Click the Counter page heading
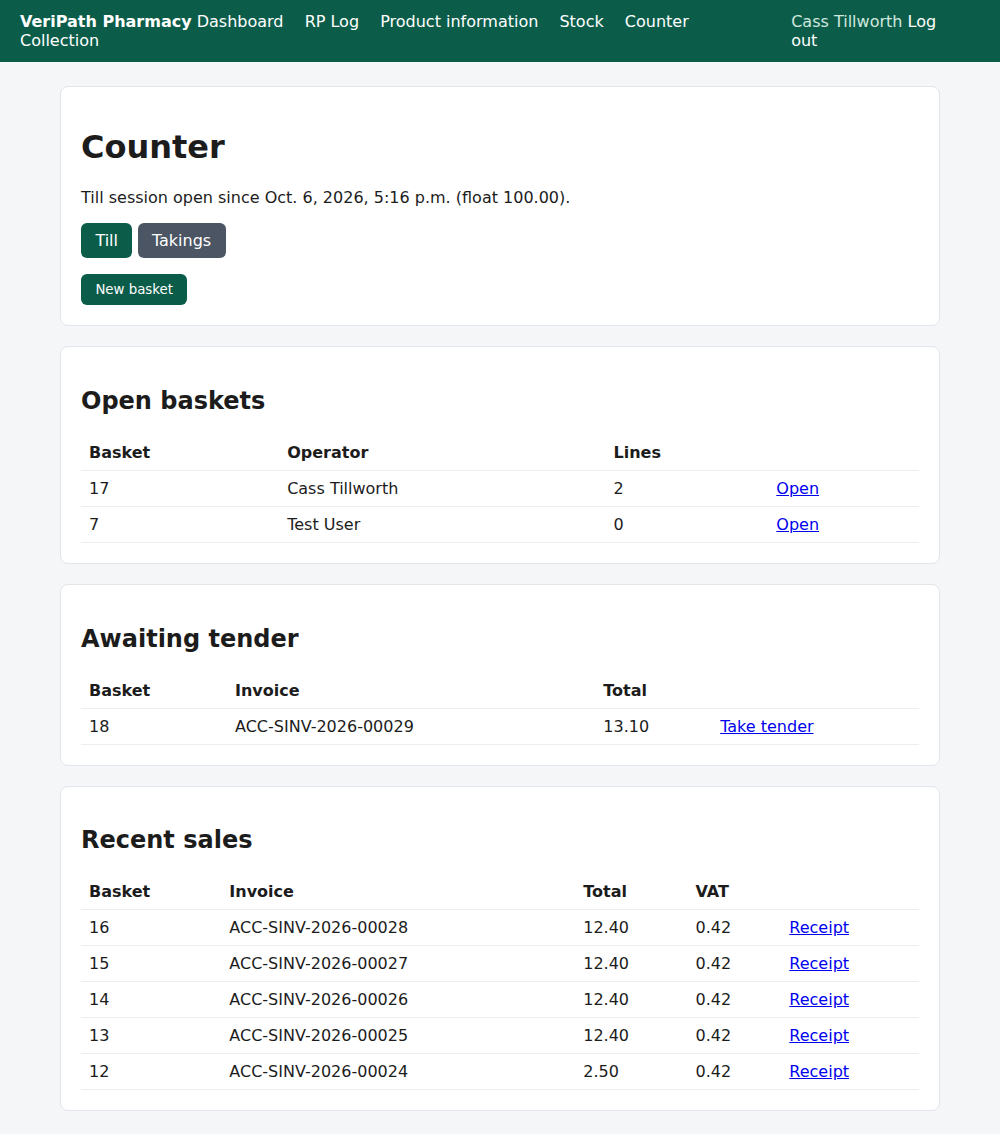This screenshot has height=1134, width=1000. coord(153,147)
